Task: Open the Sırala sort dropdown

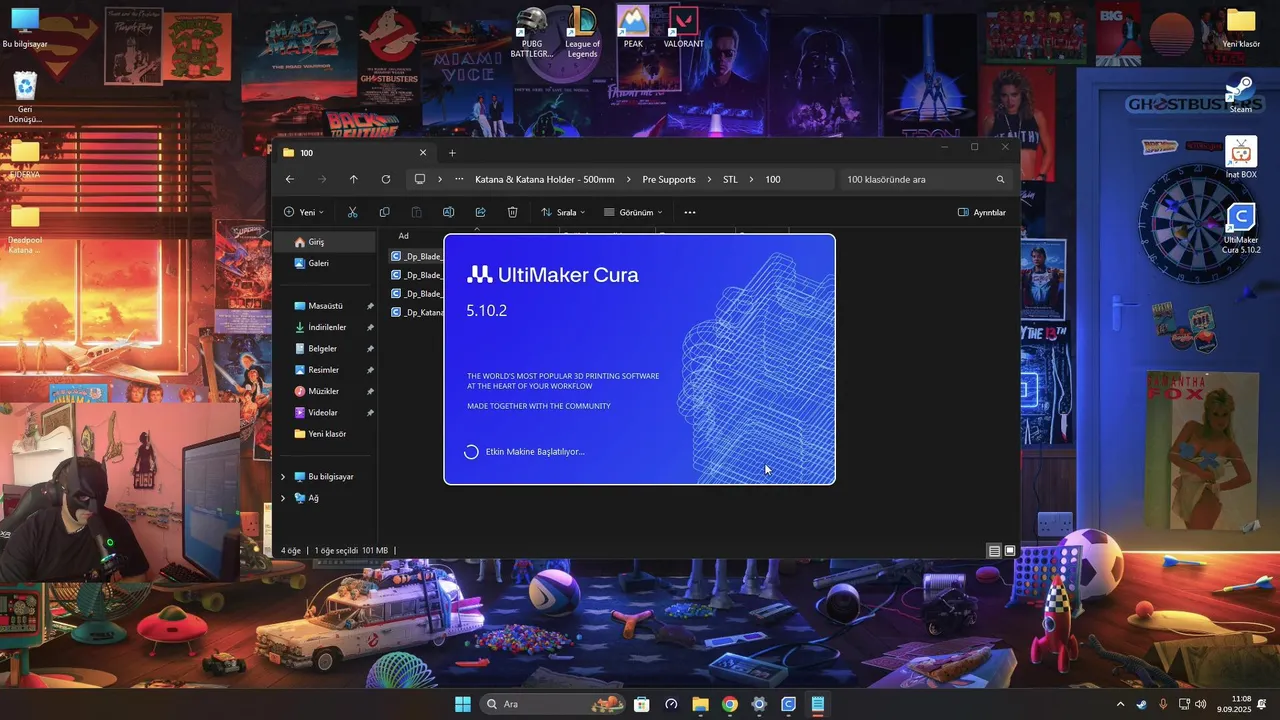Action: pyautogui.click(x=563, y=212)
